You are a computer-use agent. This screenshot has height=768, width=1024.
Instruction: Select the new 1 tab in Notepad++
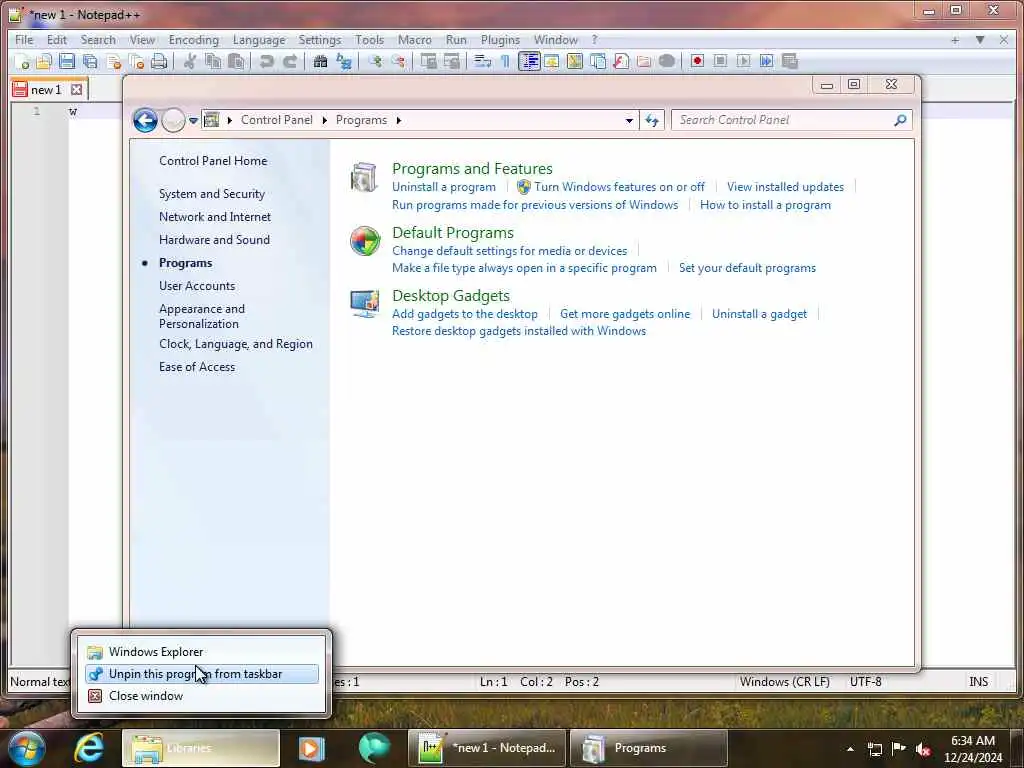pos(46,89)
